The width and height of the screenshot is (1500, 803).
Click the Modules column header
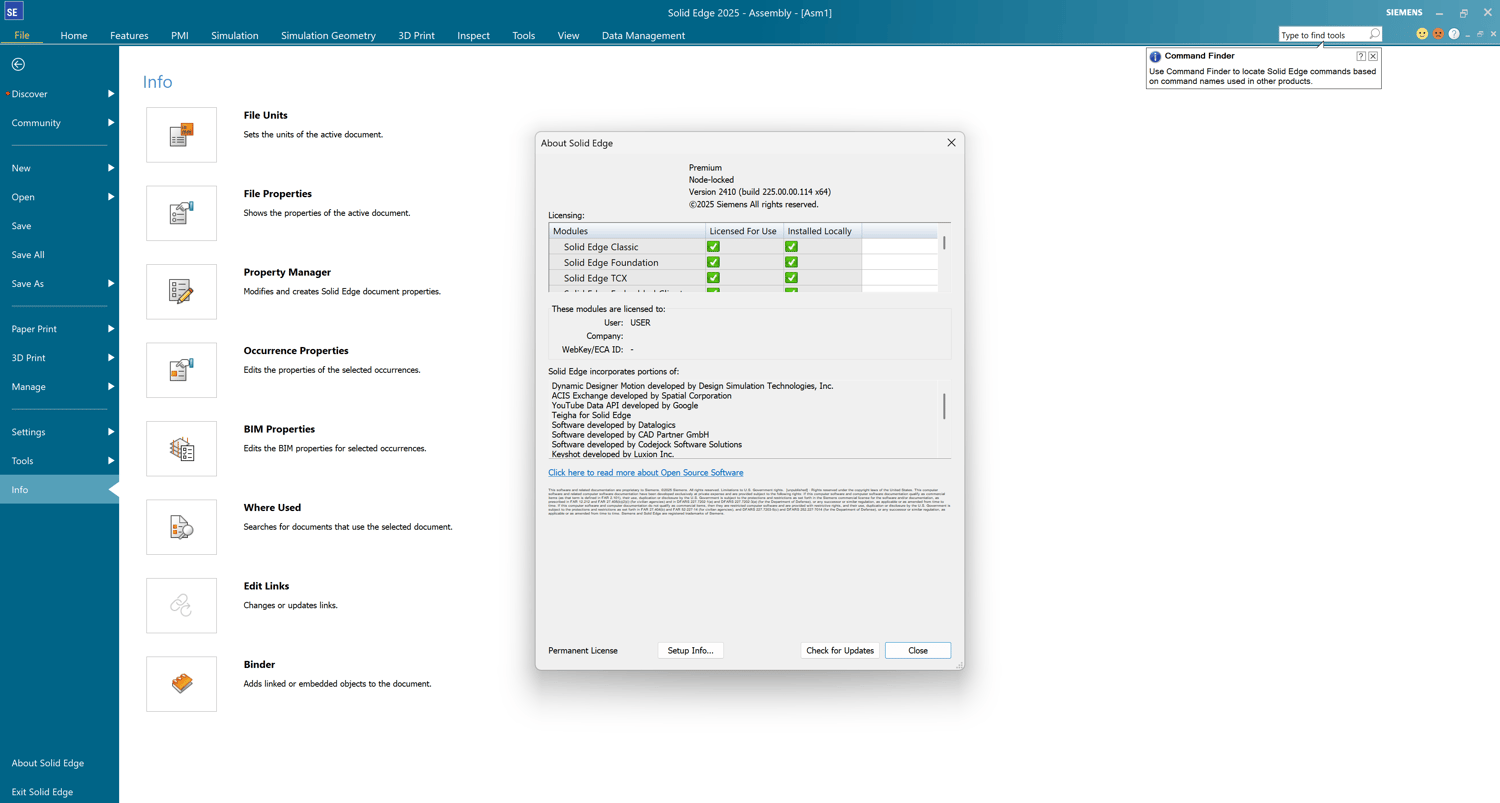(627, 231)
